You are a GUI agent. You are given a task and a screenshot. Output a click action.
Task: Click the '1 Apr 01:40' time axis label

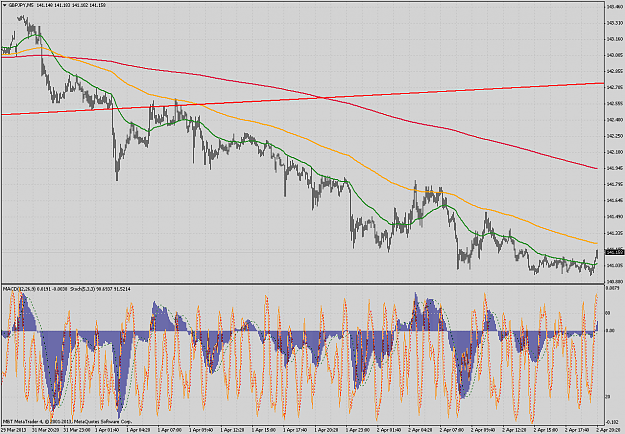[106, 430]
